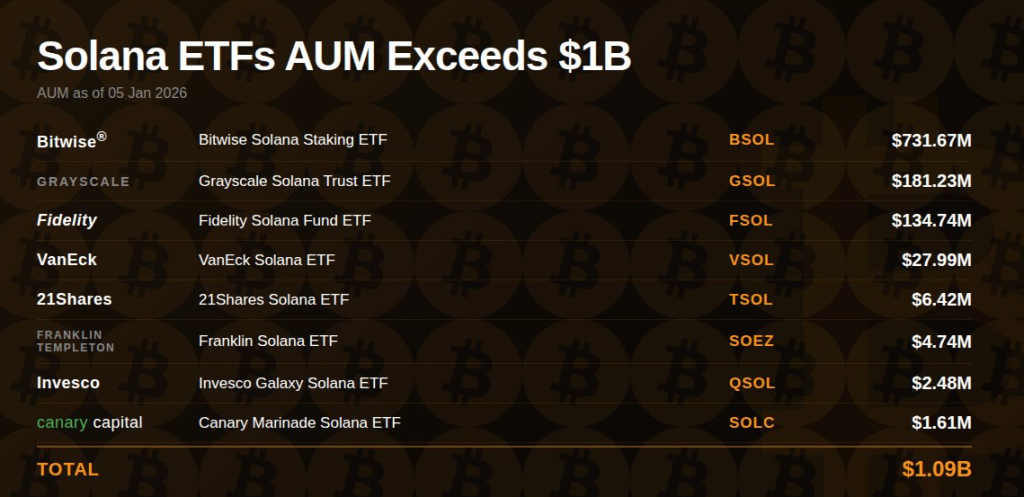Click the Invesco Galaxy Solana ETF name
Viewport: 1024px width, 497px height.
click(x=293, y=383)
